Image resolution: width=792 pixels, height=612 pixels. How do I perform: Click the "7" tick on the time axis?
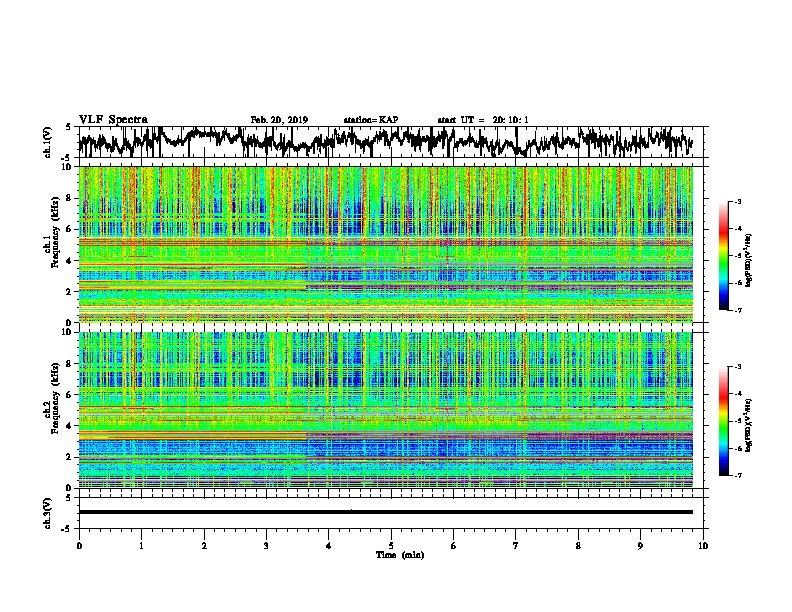(x=516, y=546)
